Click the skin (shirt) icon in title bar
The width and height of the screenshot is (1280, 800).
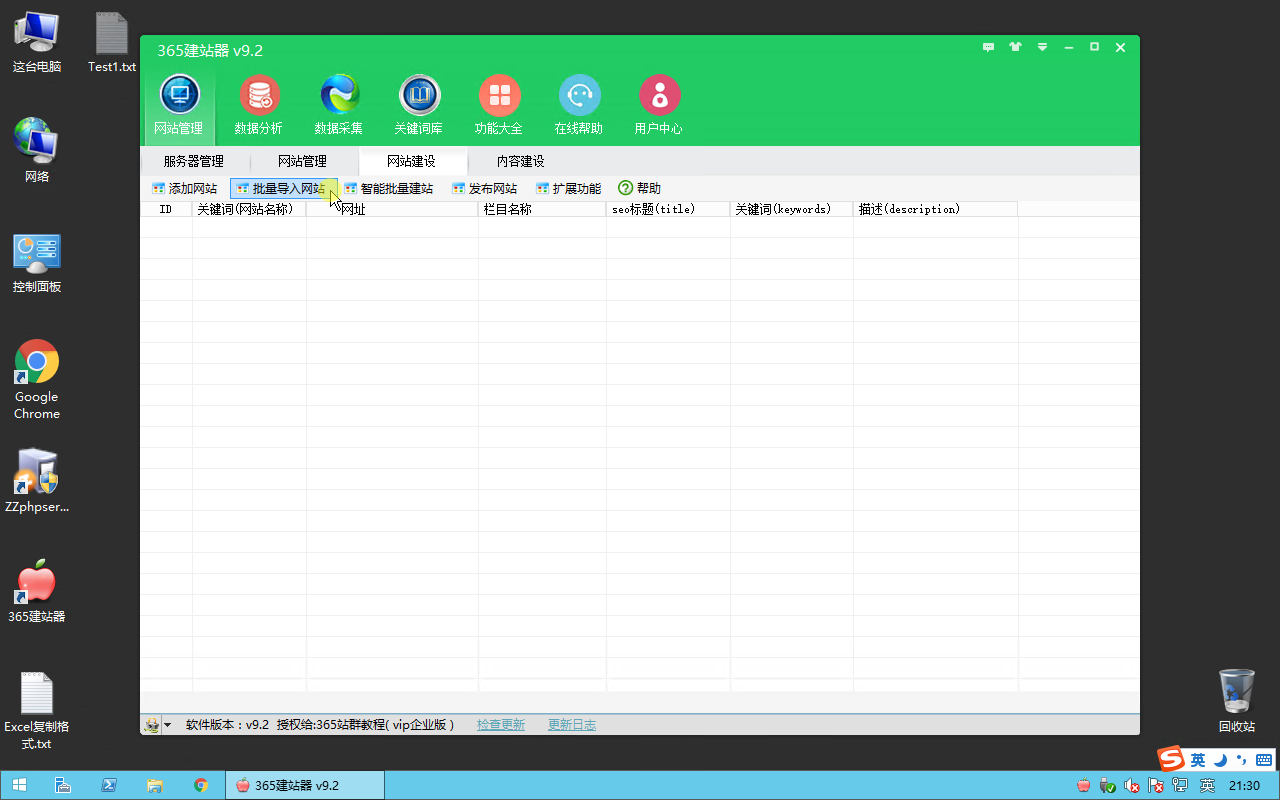1016,47
